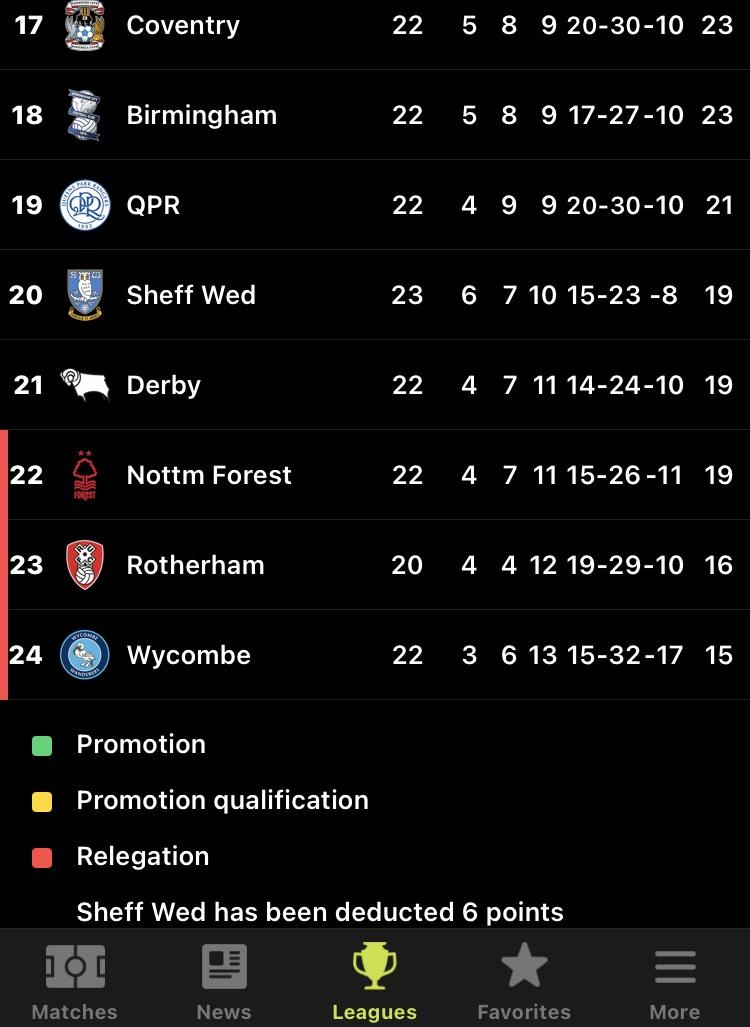Tap the News newspaper icon
750x1027 pixels.
(x=224, y=966)
